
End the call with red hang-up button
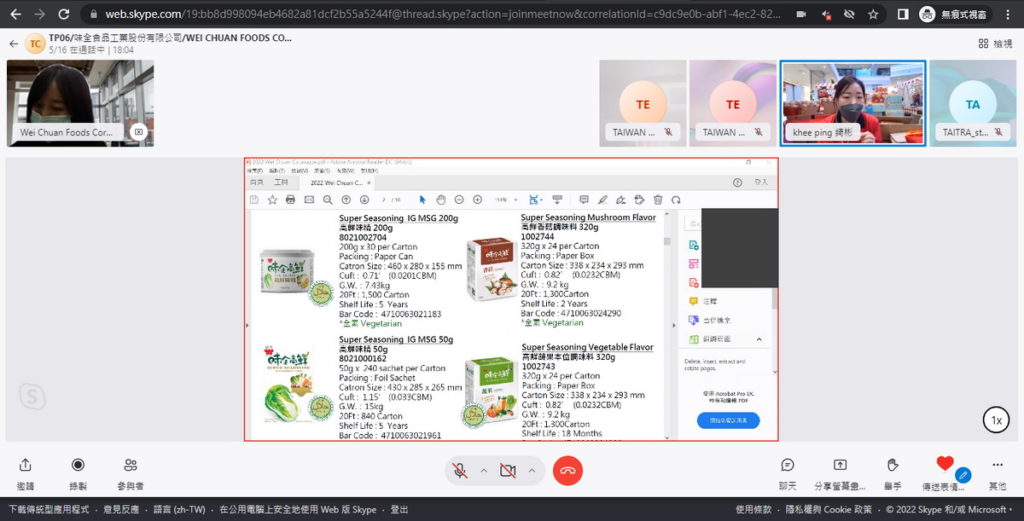[x=568, y=471]
